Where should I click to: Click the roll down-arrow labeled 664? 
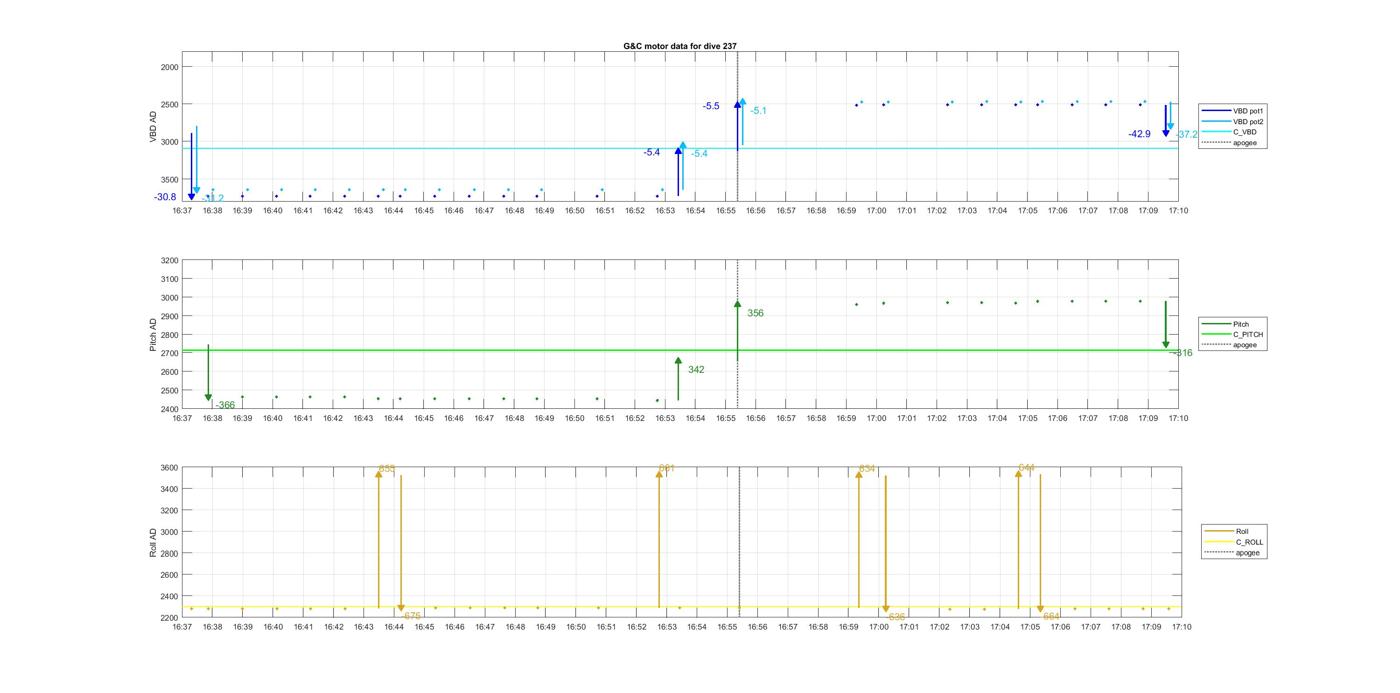(1040, 544)
